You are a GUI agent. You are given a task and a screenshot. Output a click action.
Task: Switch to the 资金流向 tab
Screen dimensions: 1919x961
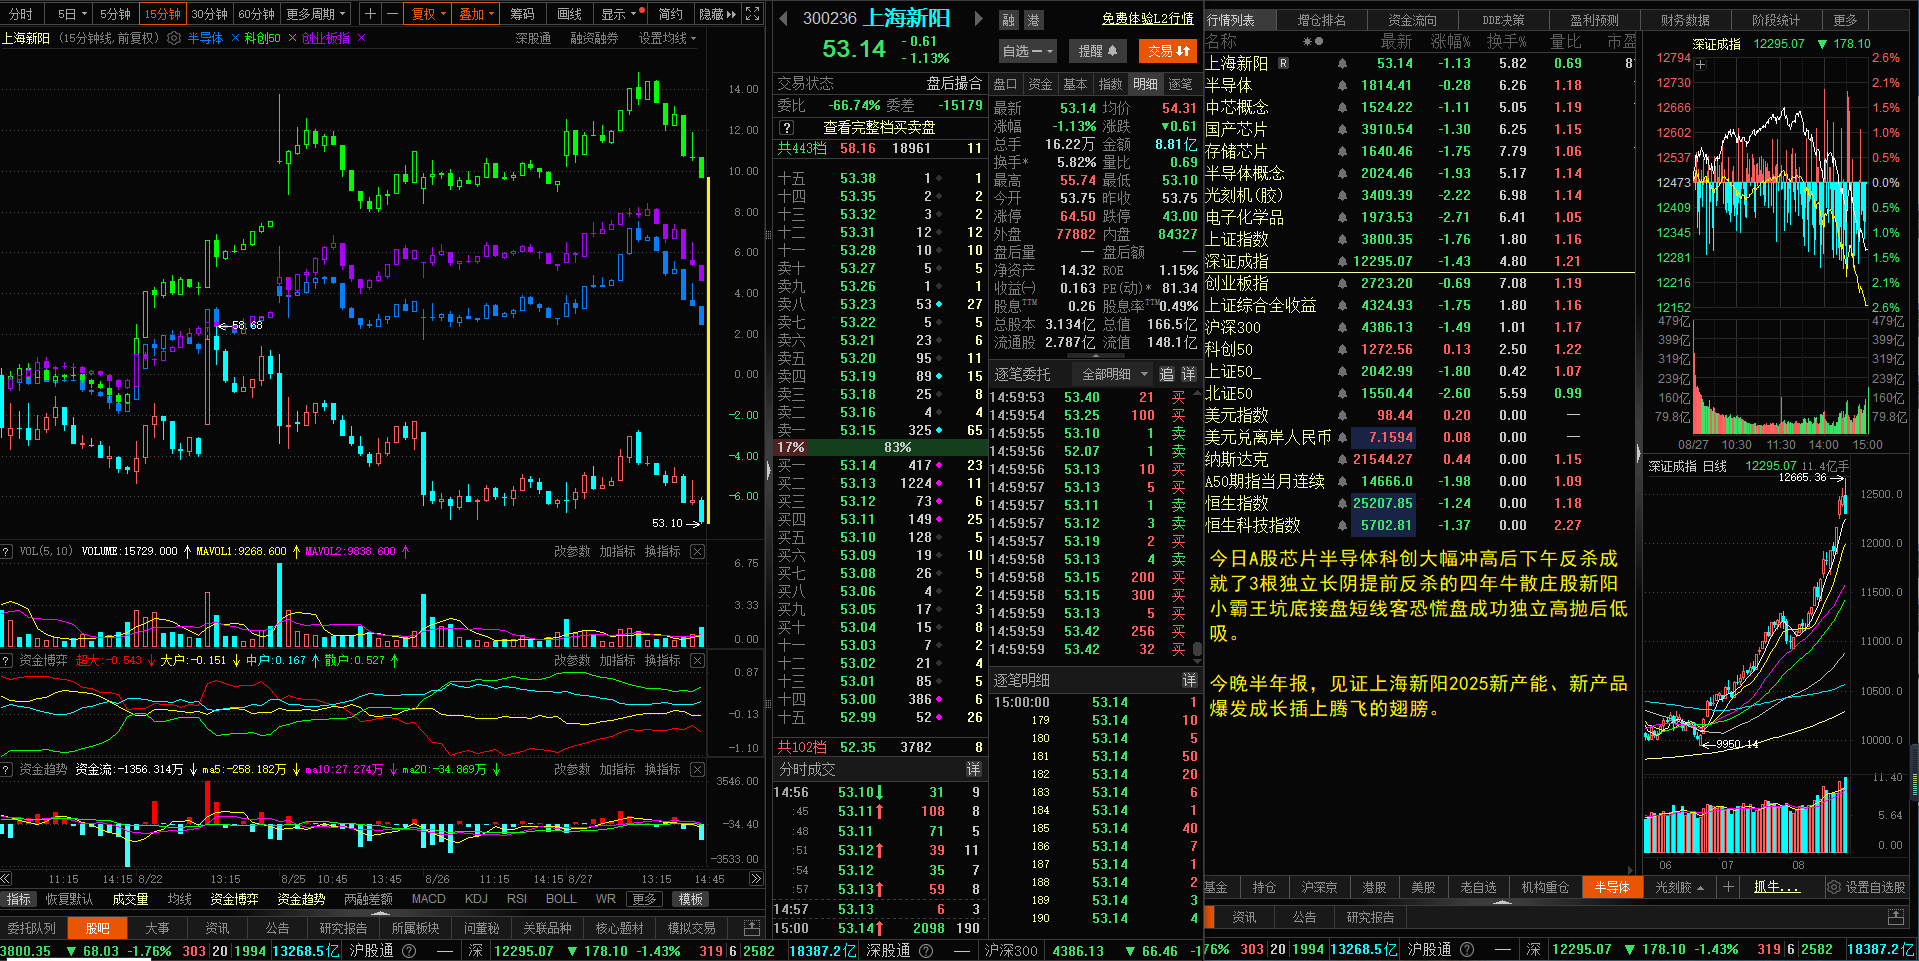[x=1412, y=20]
